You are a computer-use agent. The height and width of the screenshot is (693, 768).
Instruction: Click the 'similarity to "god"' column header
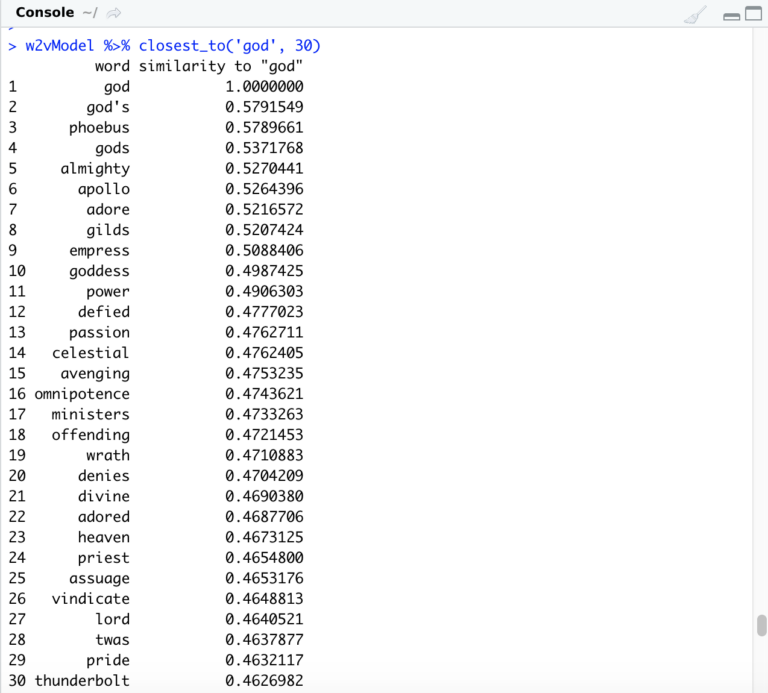click(221, 67)
